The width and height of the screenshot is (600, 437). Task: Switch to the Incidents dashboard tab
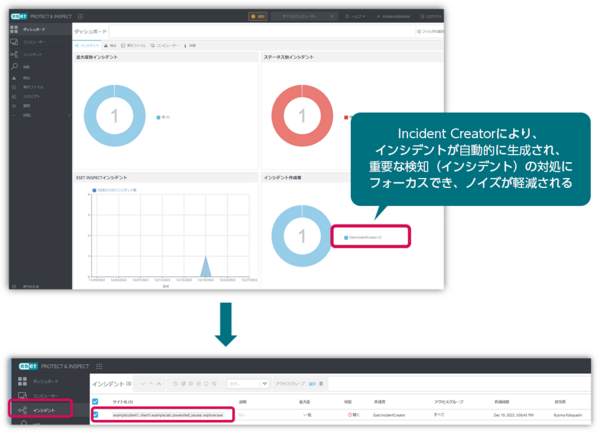tap(88, 45)
